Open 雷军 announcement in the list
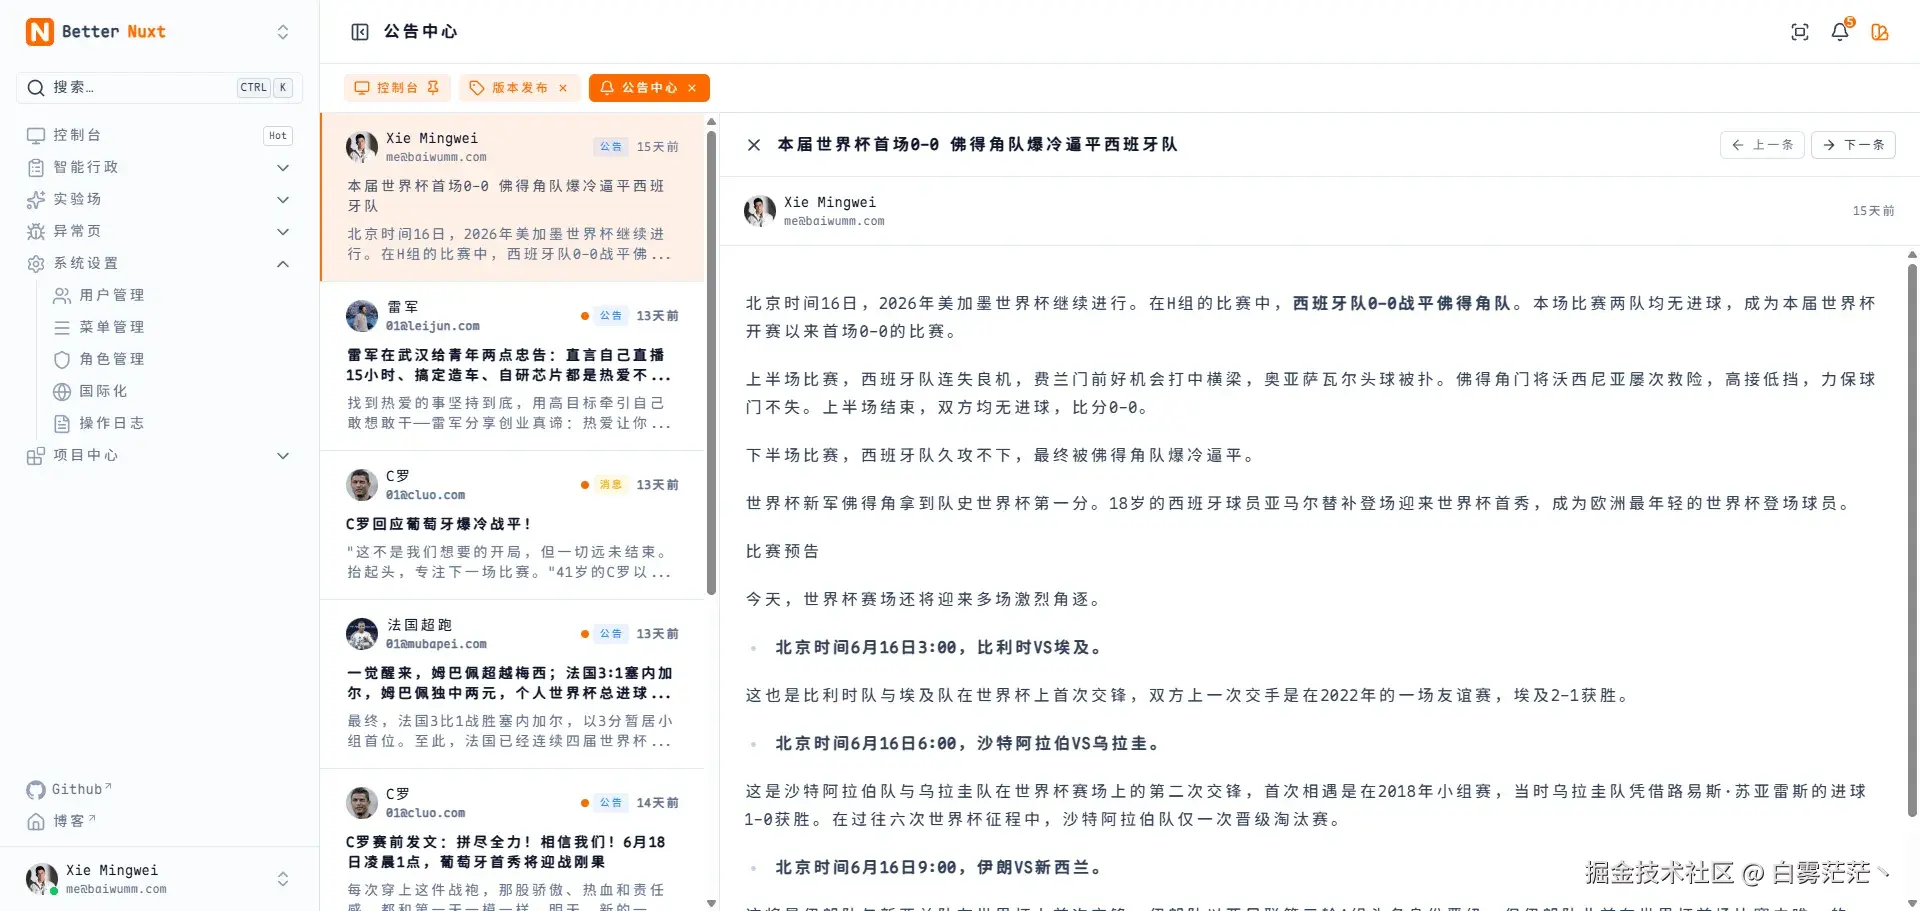This screenshot has height=911, width=1920. [x=512, y=366]
